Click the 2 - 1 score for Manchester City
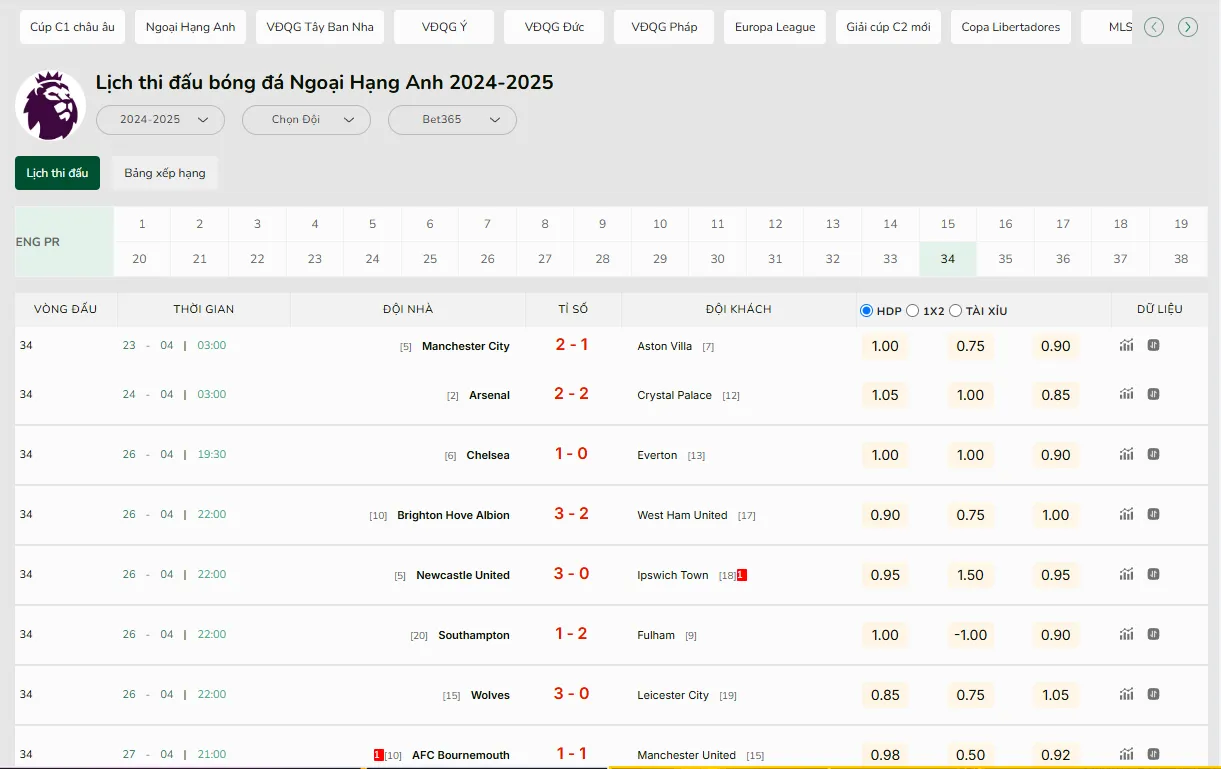Viewport: 1221px width, 769px height. pyautogui.click(x=572, y=344)
